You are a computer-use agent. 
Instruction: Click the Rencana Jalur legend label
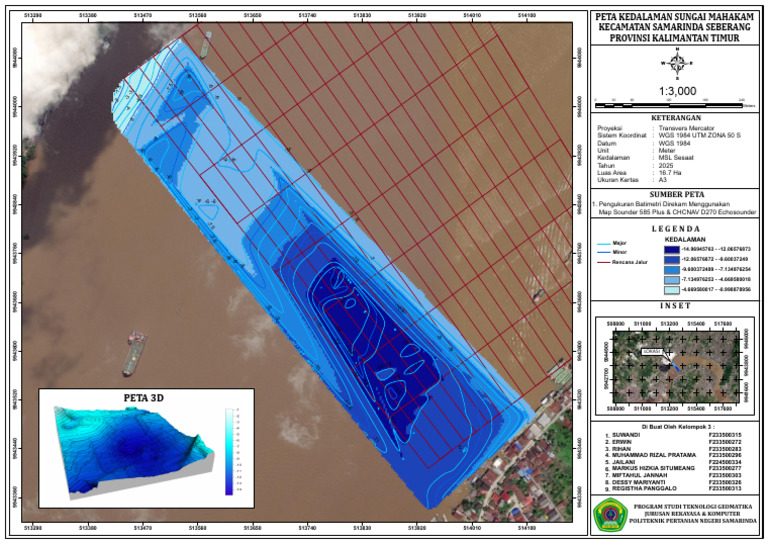629,262
